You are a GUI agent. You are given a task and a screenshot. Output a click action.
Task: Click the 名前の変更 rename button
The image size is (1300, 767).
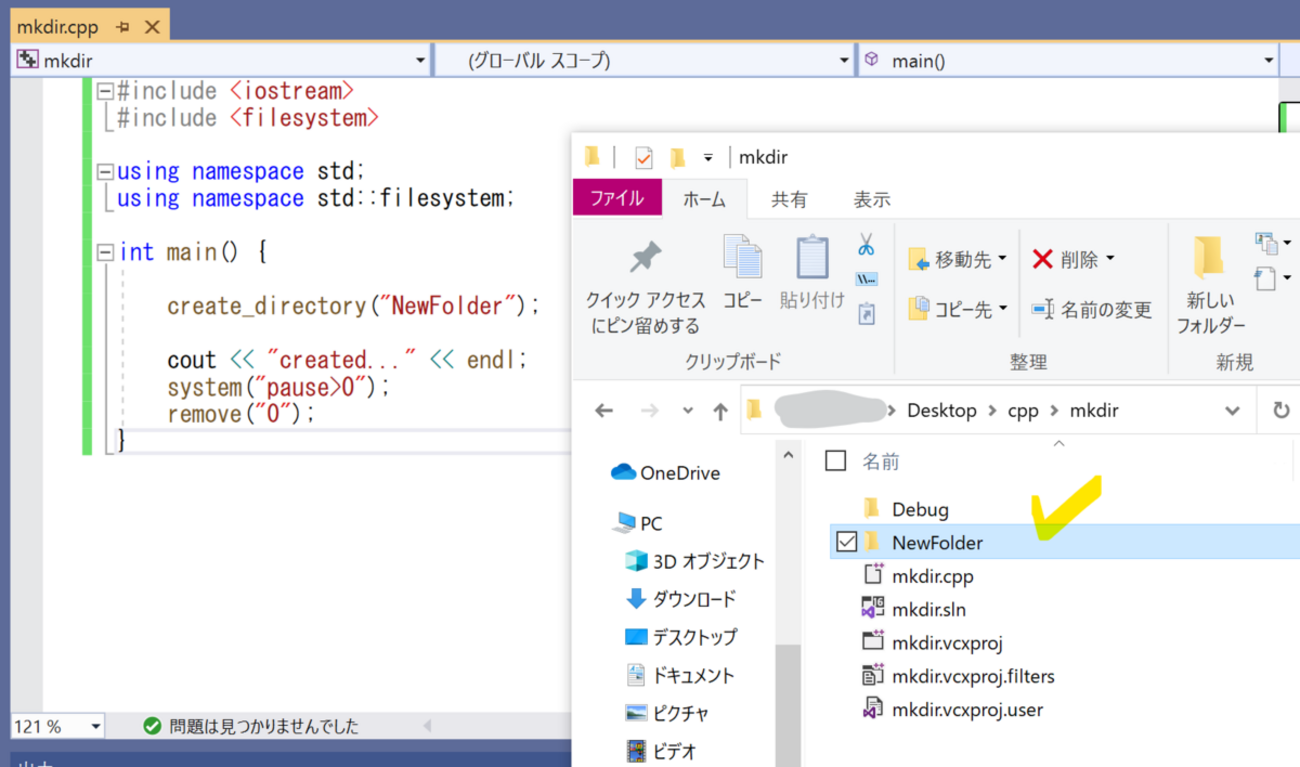[x=1091, y=310]
